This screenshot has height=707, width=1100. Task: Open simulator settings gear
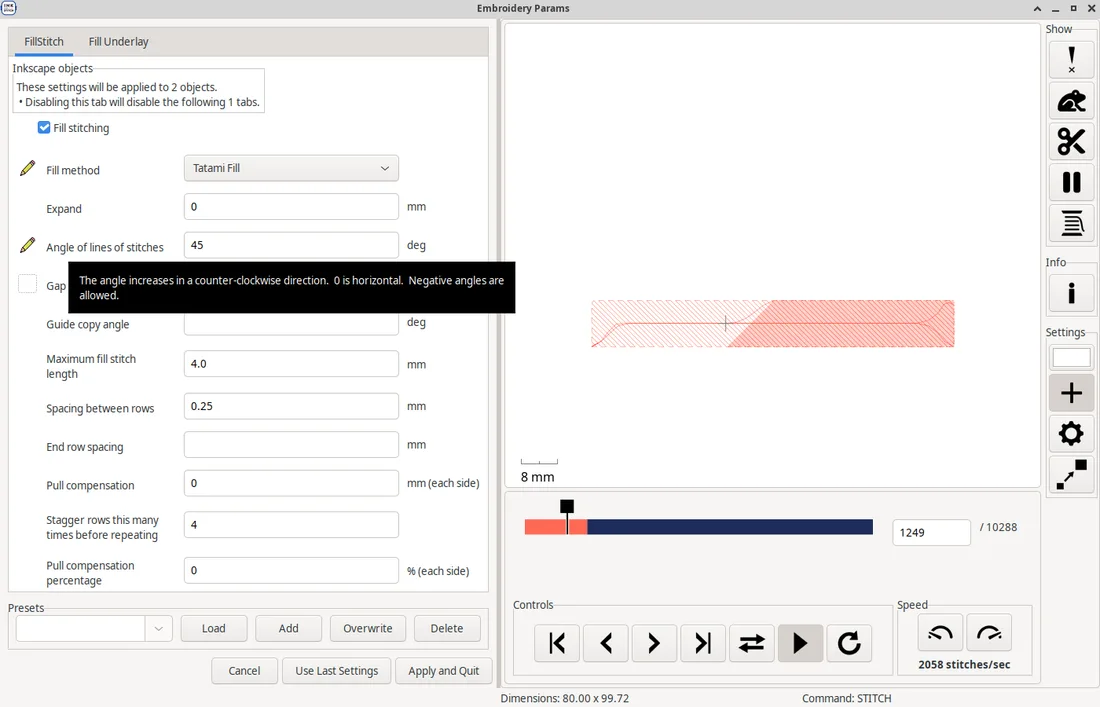(x=1071, y=433)
